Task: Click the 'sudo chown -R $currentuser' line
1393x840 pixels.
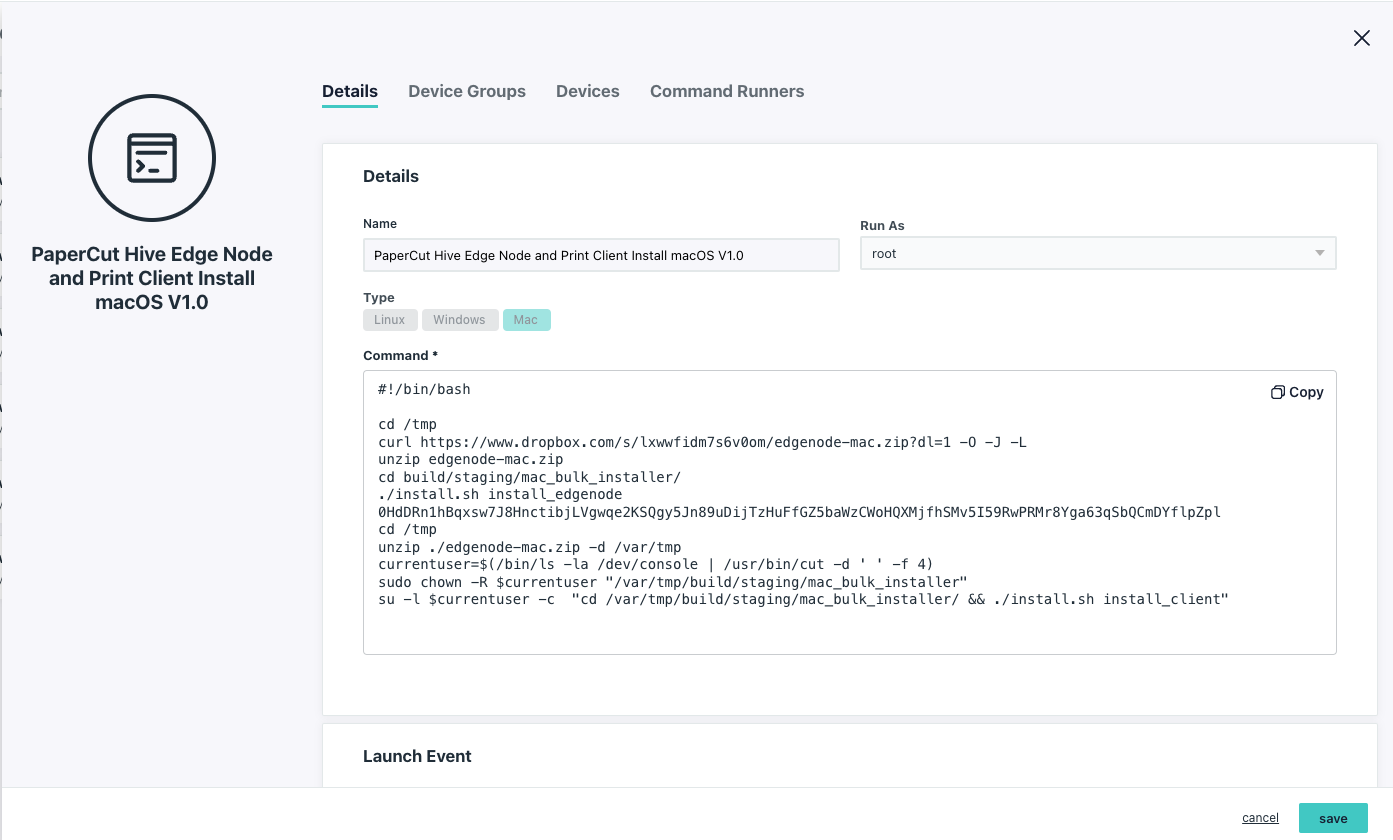Action: pyautogui.click(x=672, y=582)
